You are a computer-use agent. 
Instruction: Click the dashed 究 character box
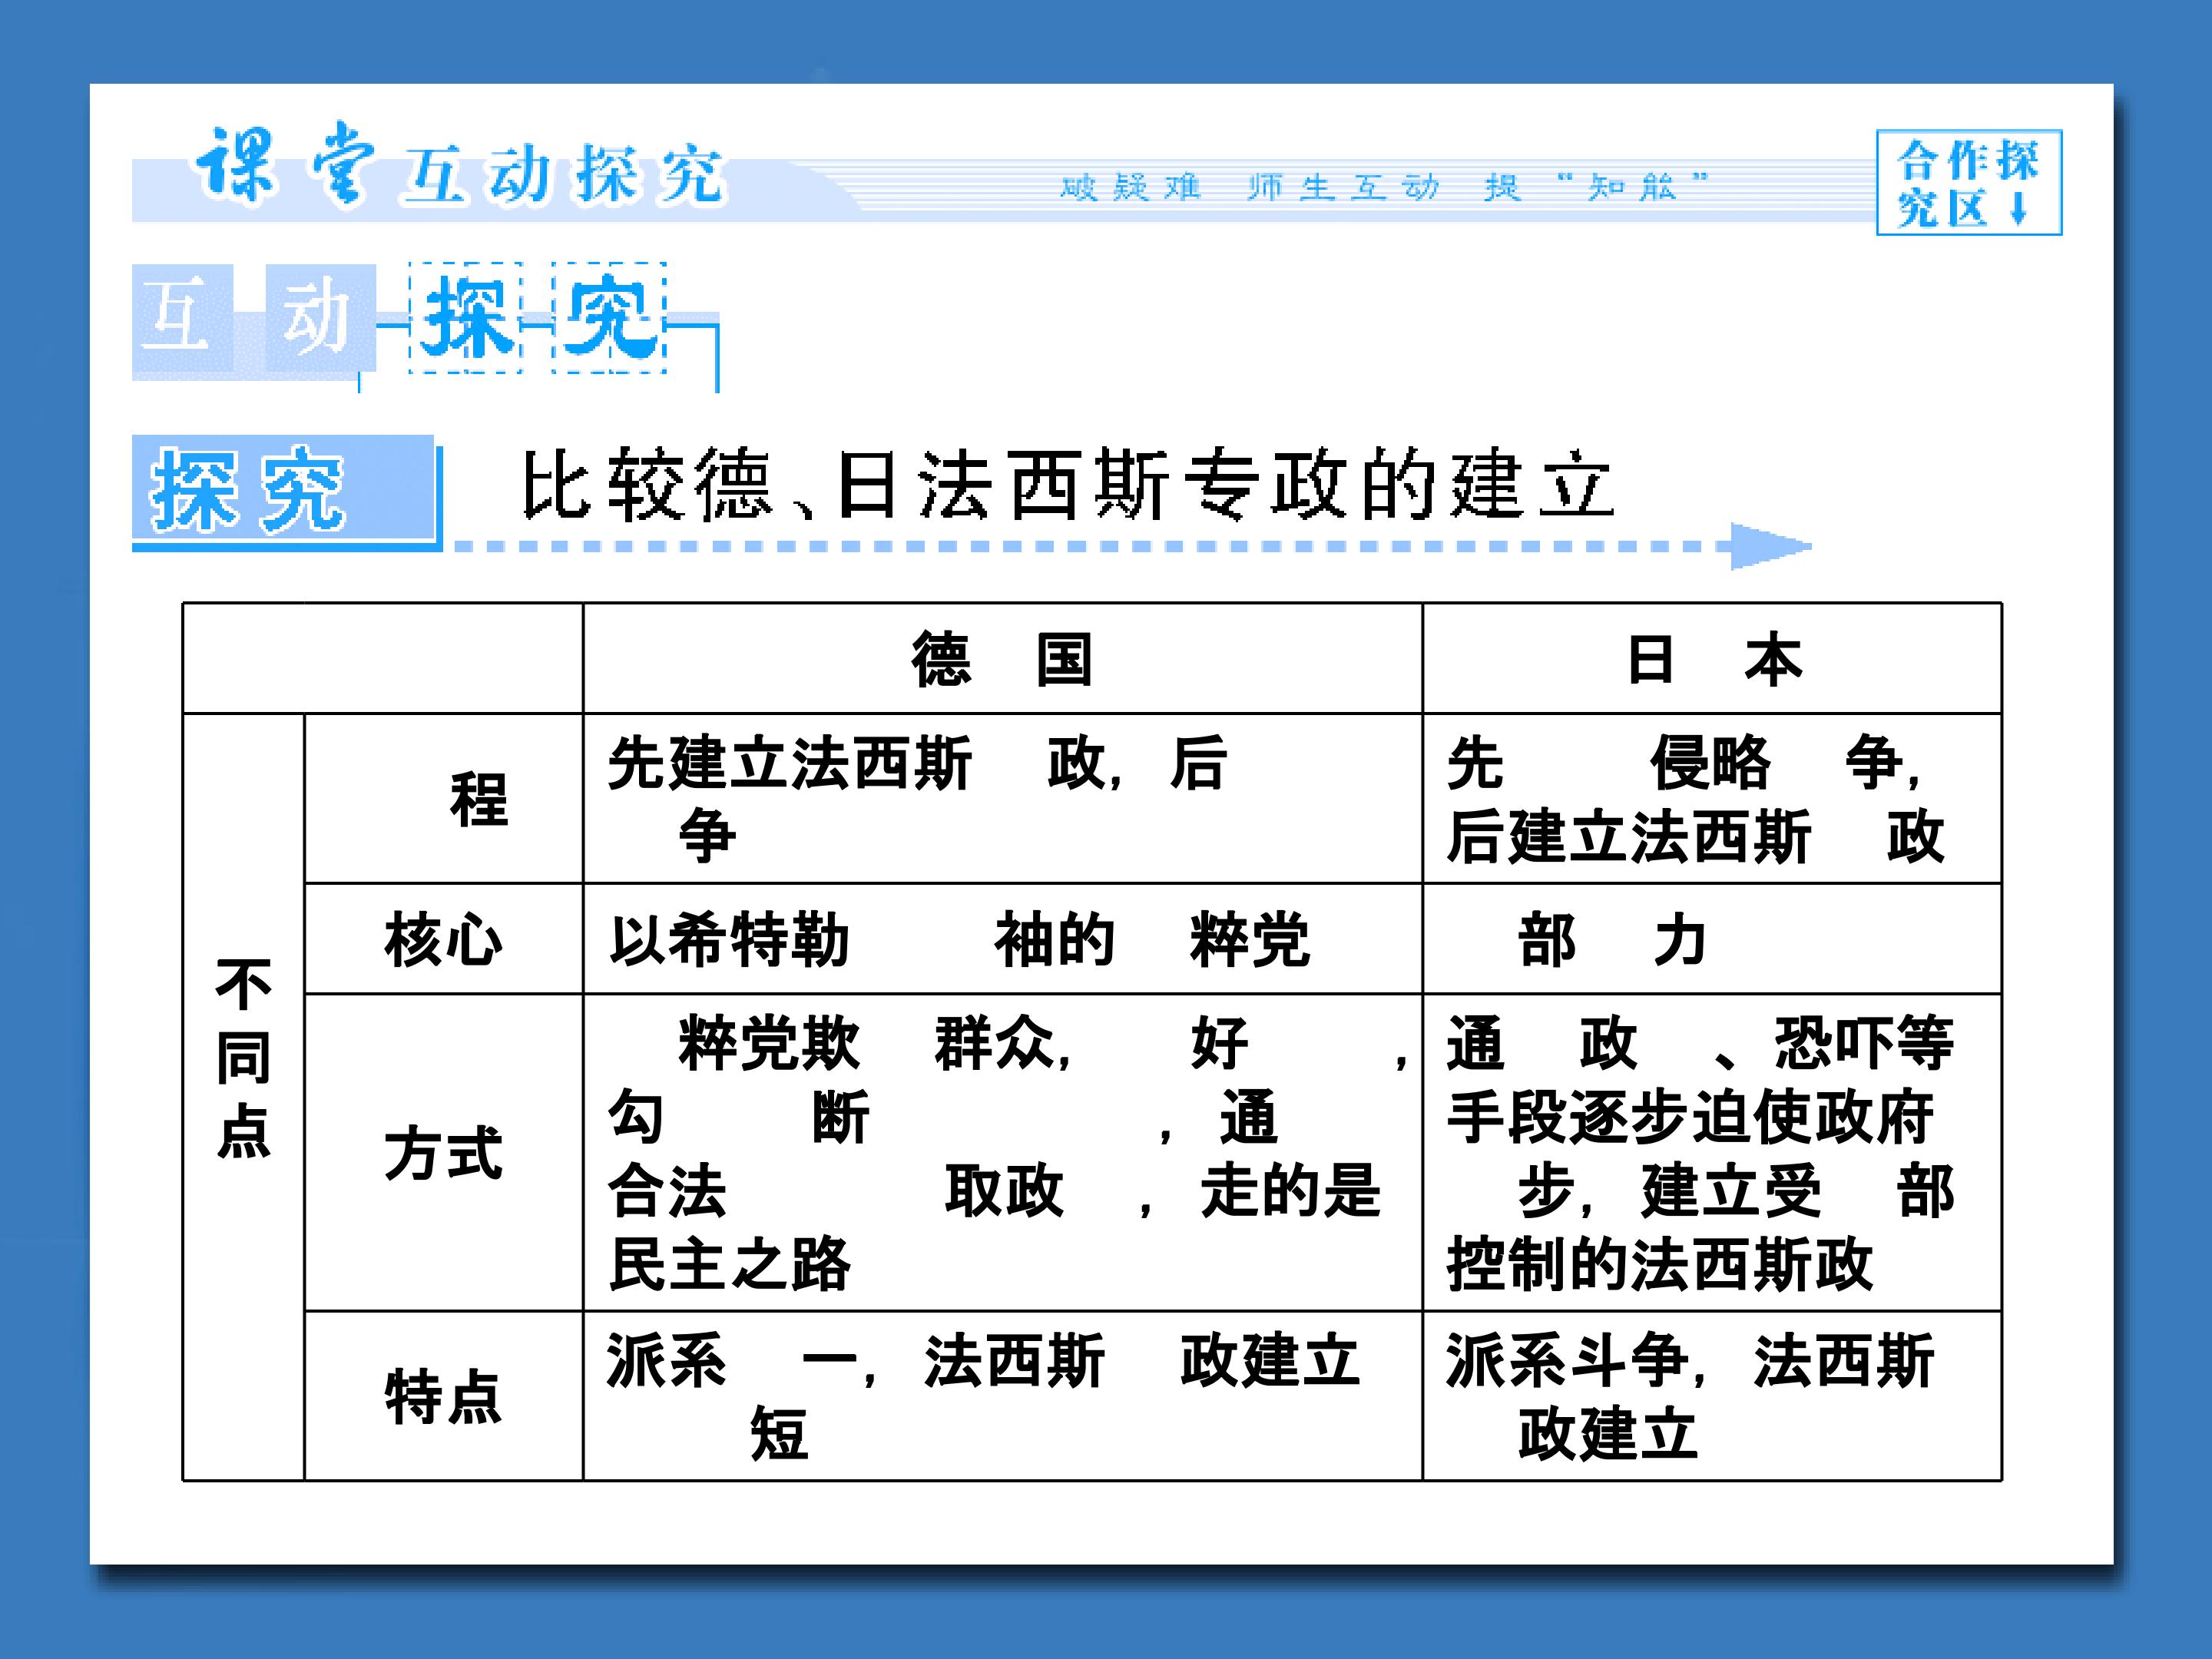click(609, 318)
